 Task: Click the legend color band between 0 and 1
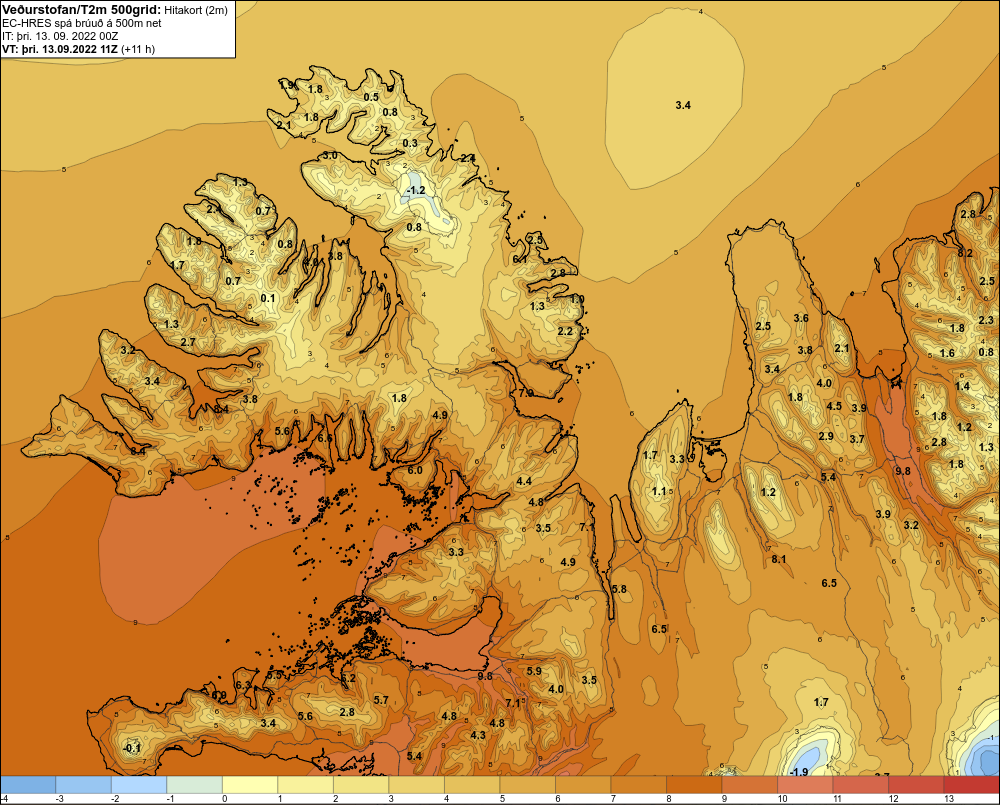click(250, 785)
